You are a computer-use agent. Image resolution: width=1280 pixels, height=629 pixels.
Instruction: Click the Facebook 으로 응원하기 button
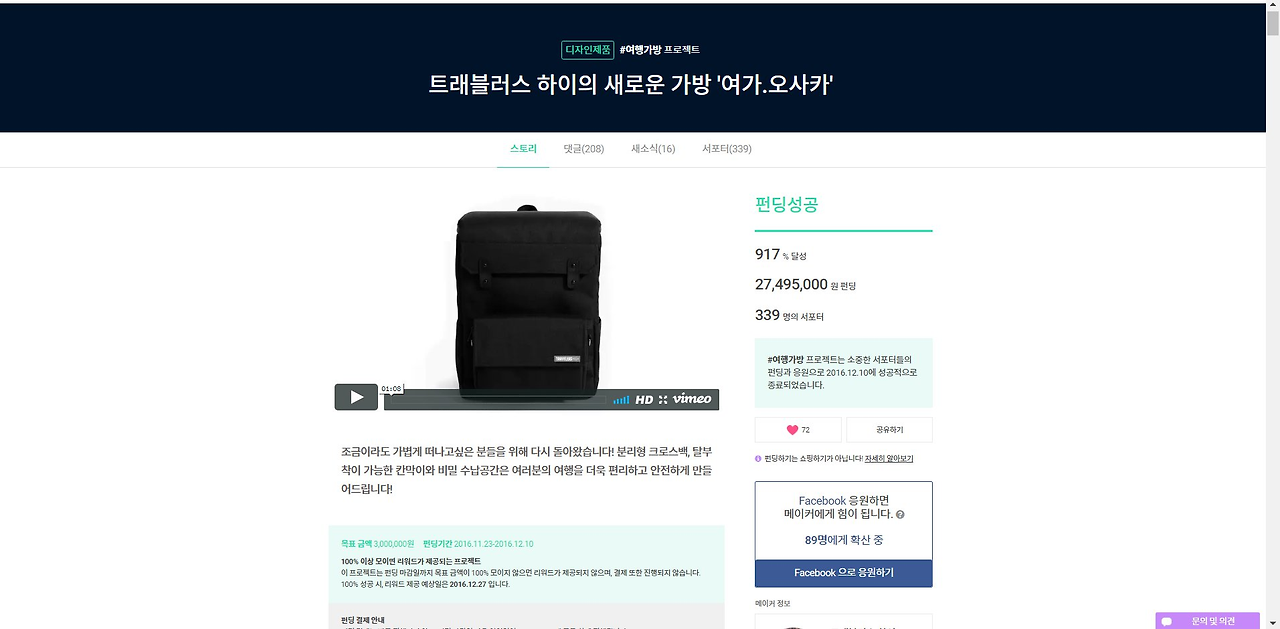(844, 573)
